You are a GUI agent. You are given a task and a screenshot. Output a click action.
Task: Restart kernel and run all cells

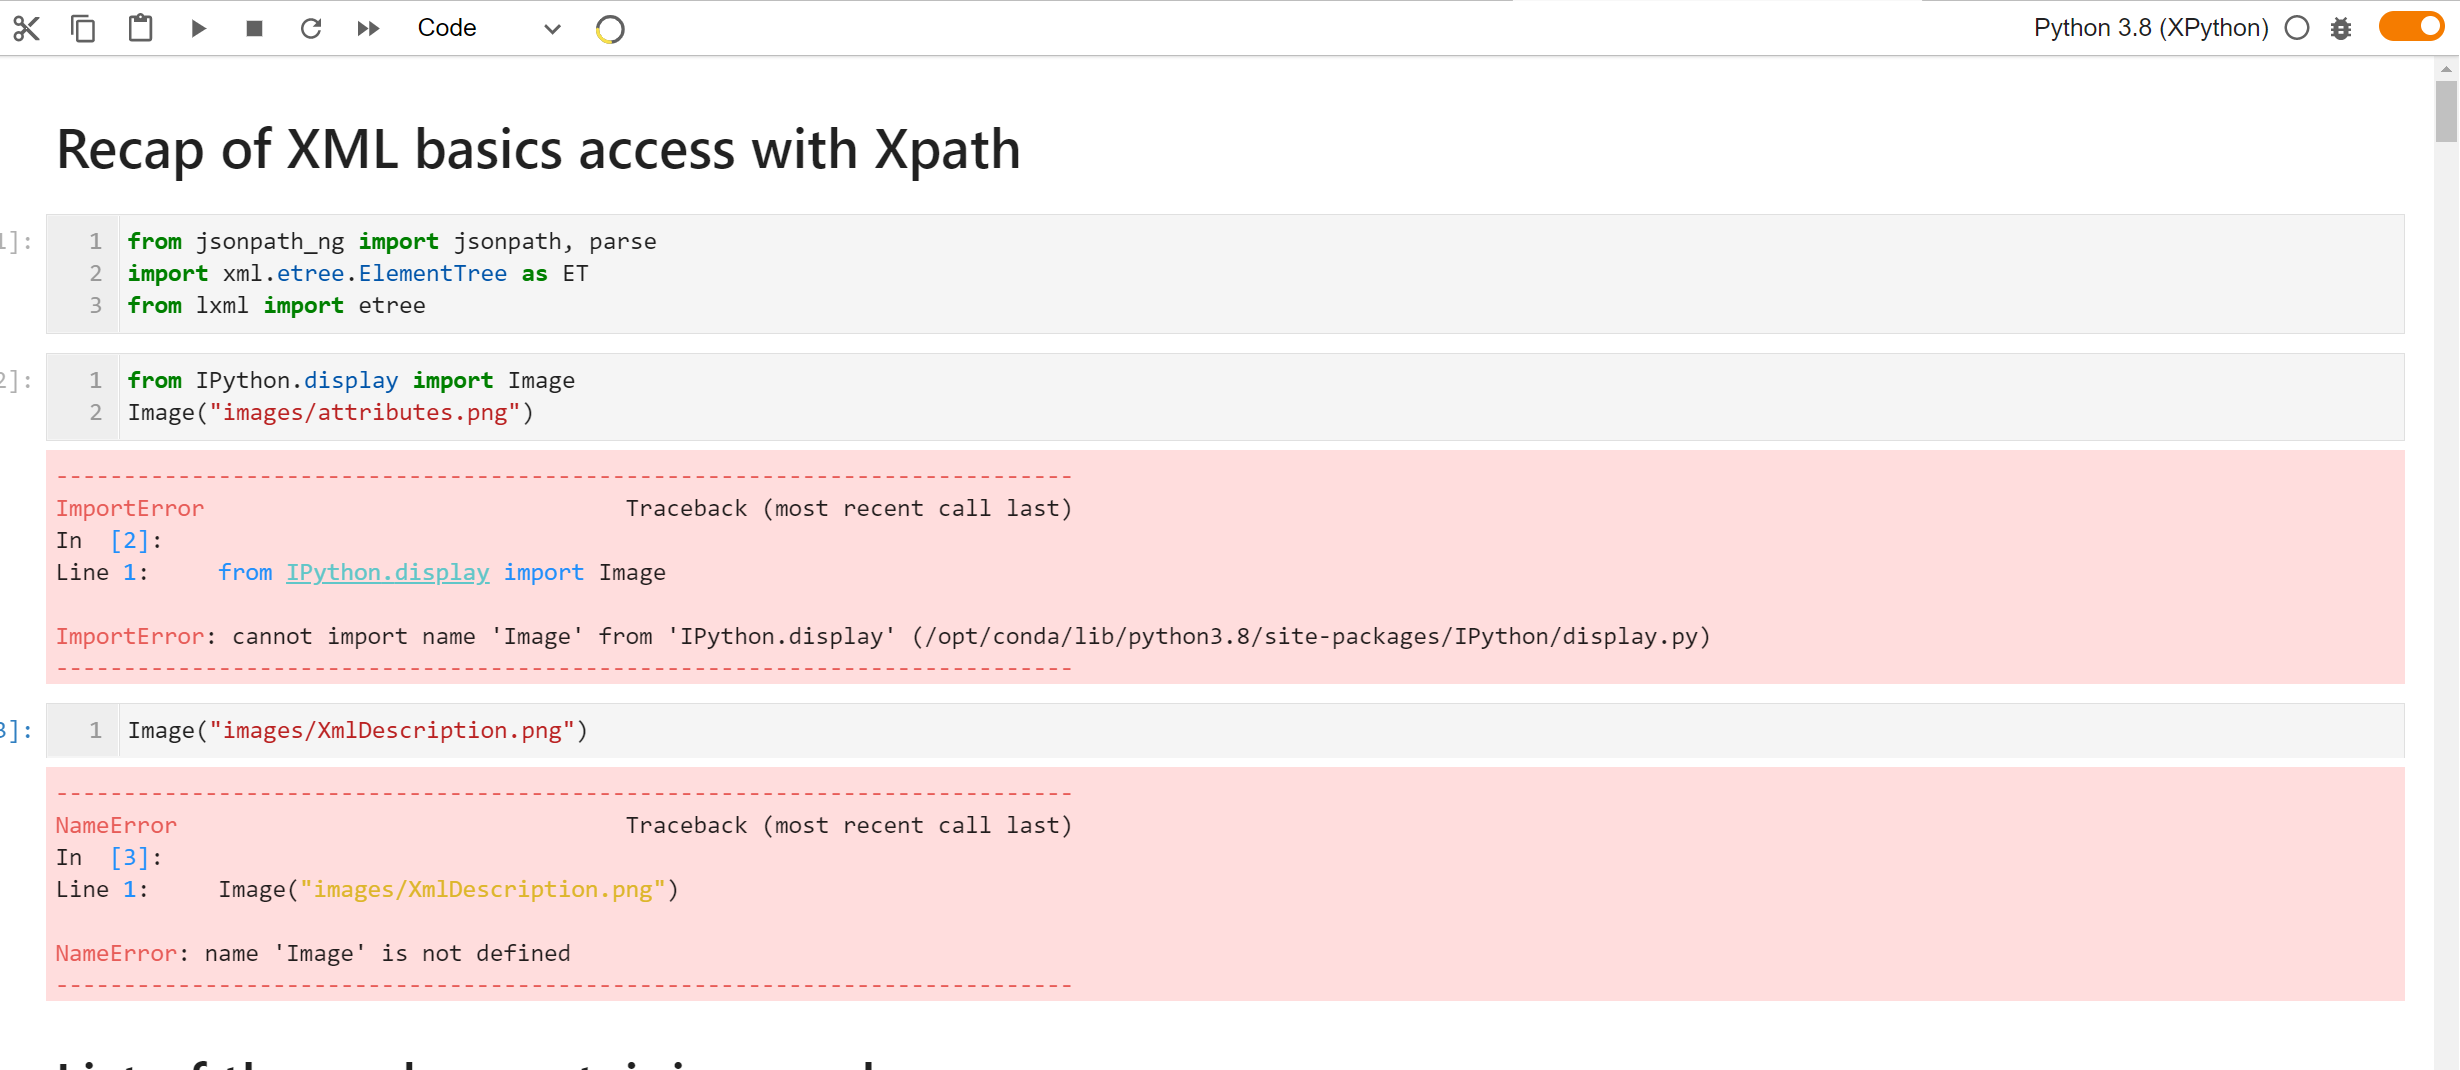click(x=368, y=28)
